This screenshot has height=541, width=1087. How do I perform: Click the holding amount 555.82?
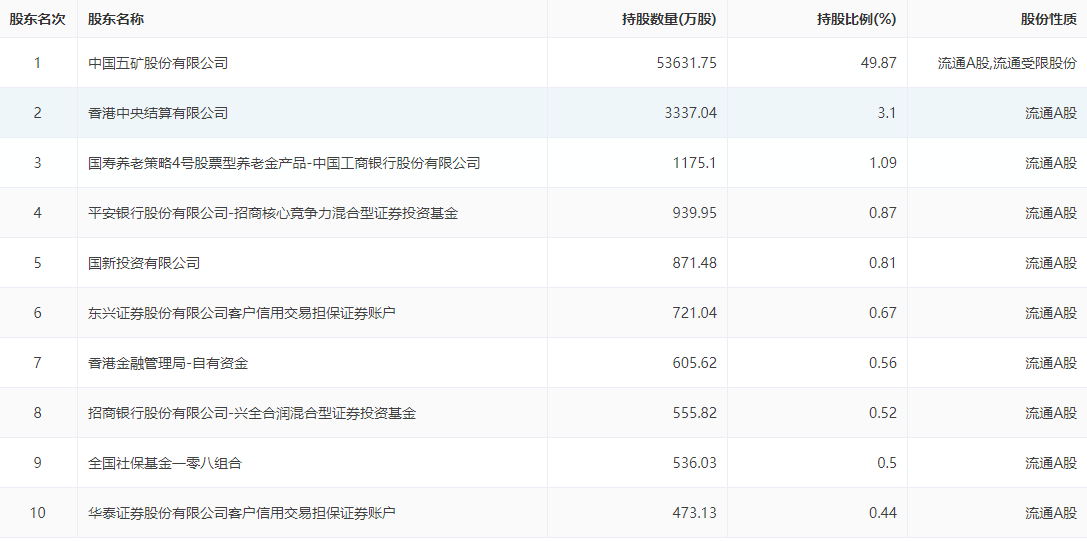point(695,413)
